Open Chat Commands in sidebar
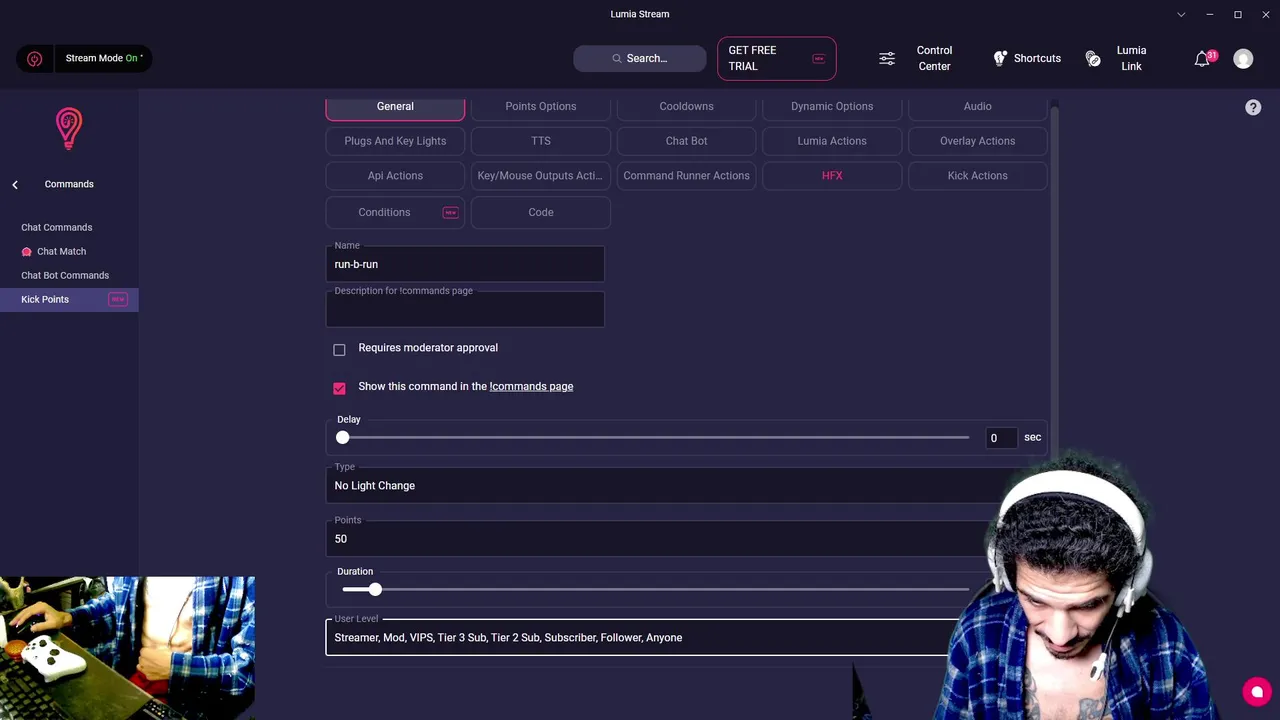 57,227
